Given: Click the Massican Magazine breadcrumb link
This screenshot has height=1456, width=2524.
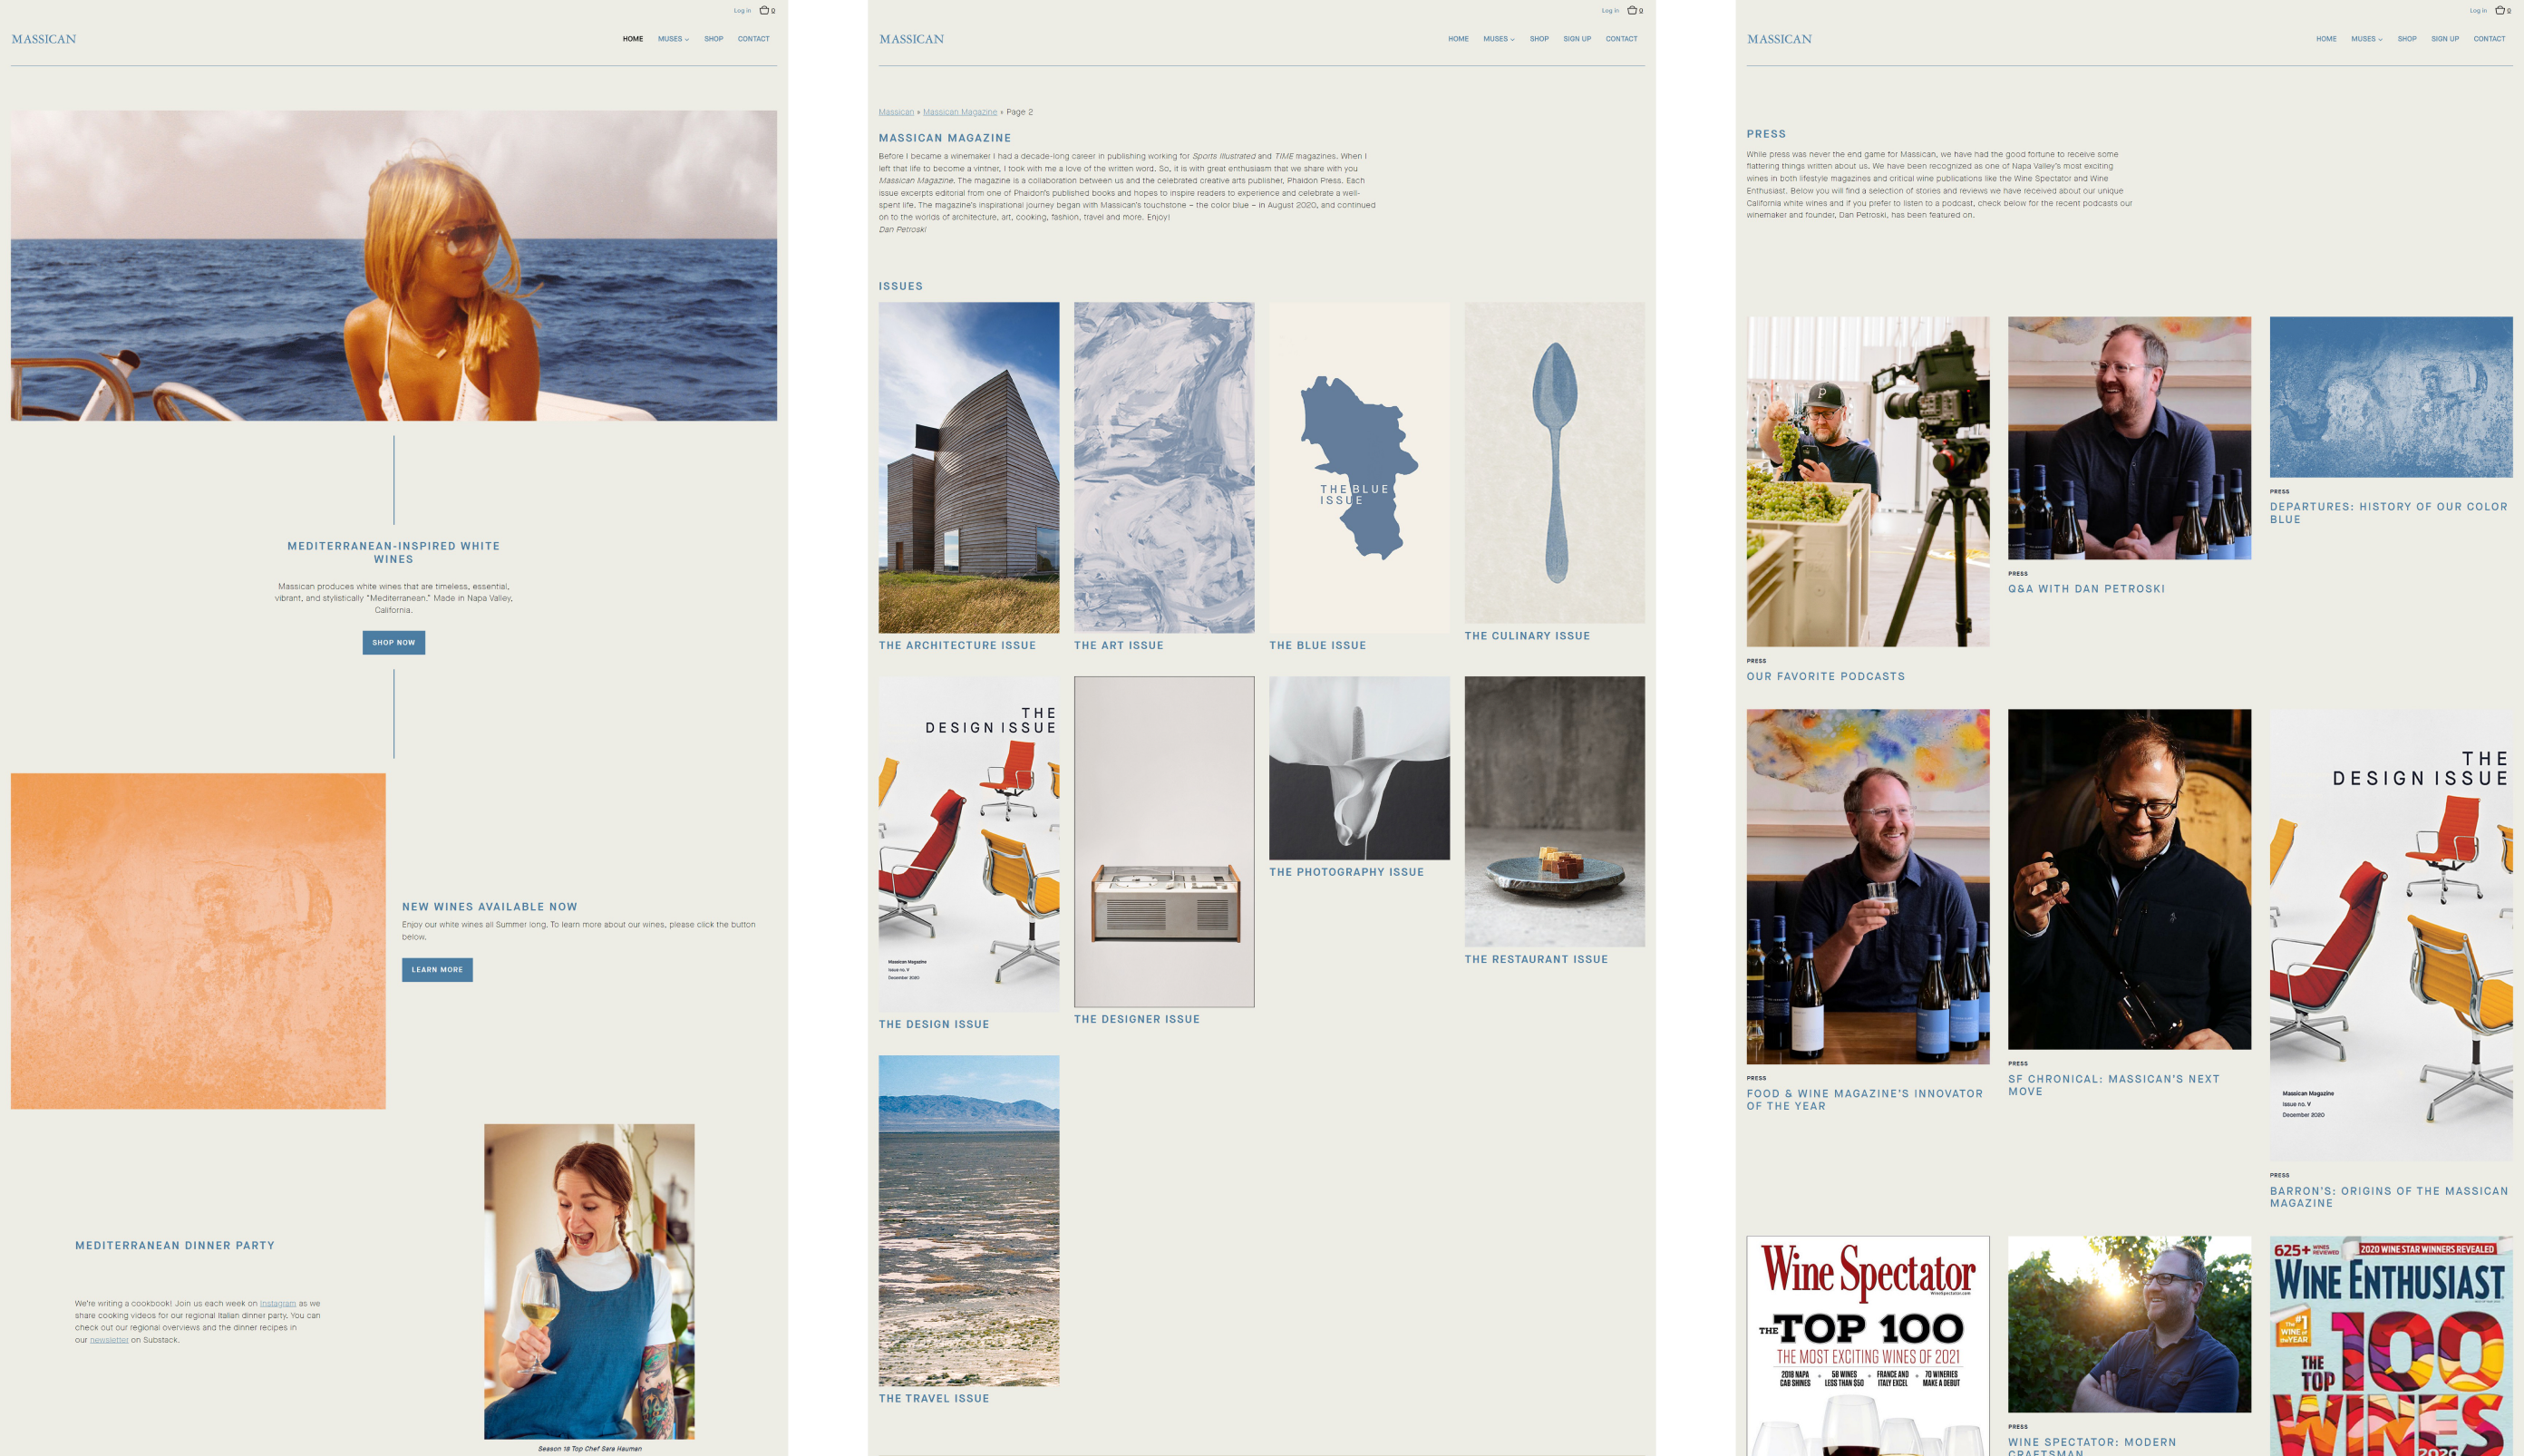Looking at the screenshot, I should [960, 112].
